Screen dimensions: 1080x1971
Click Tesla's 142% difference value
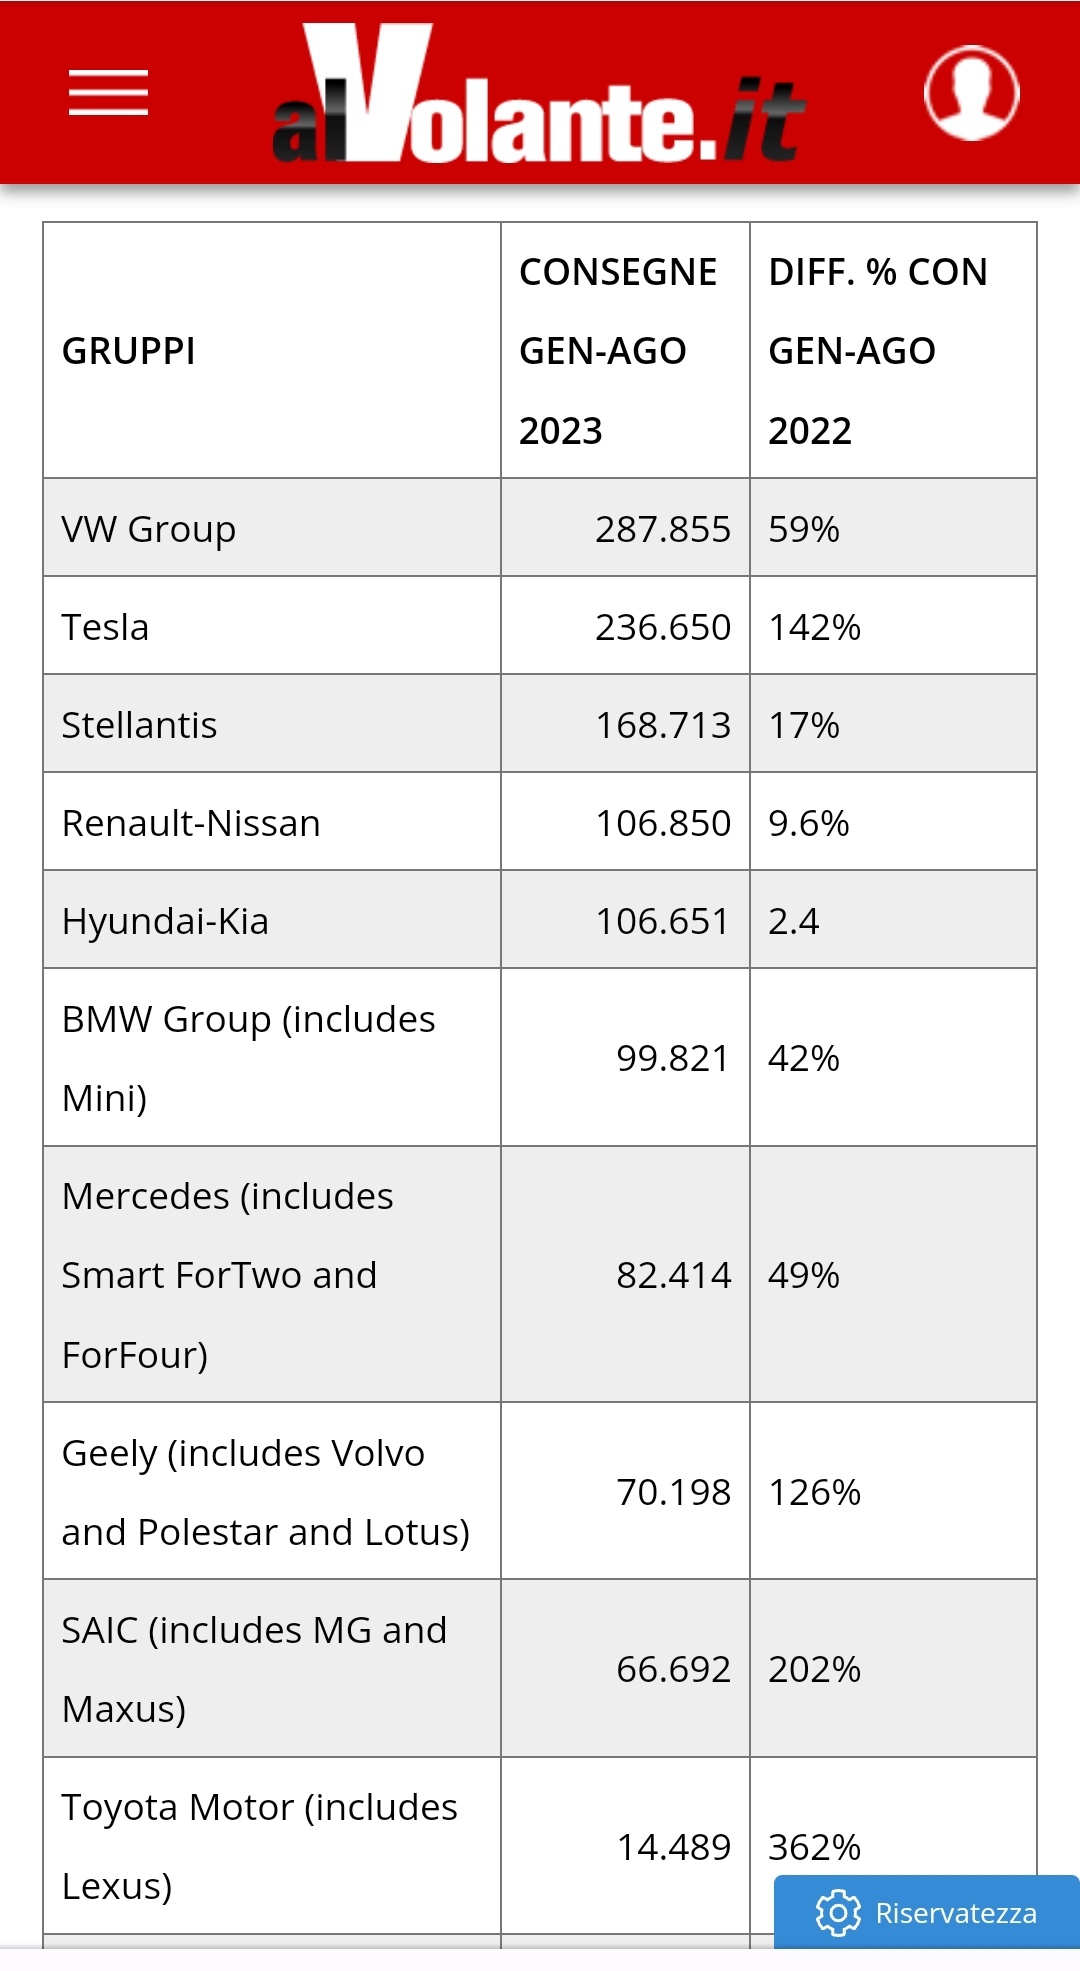(x=814, y=627)
